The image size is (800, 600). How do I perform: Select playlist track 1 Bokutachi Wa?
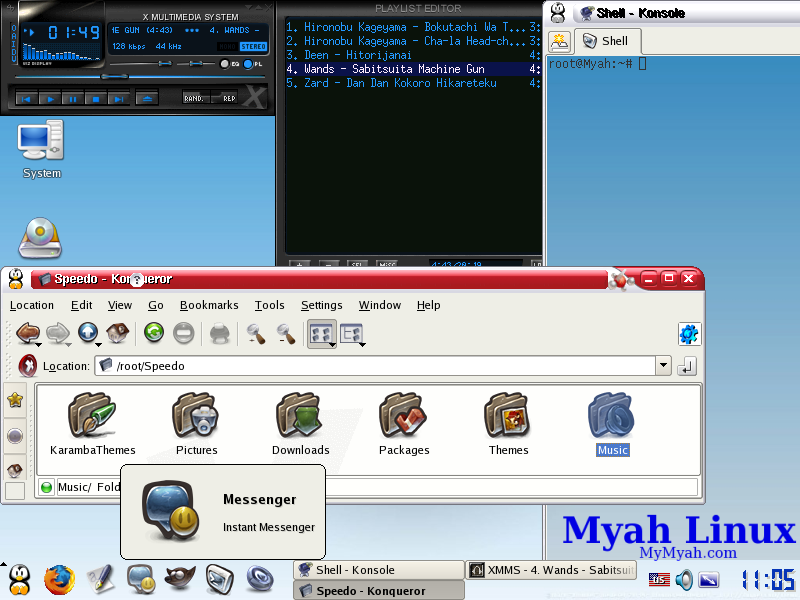(x=412, y=27)
